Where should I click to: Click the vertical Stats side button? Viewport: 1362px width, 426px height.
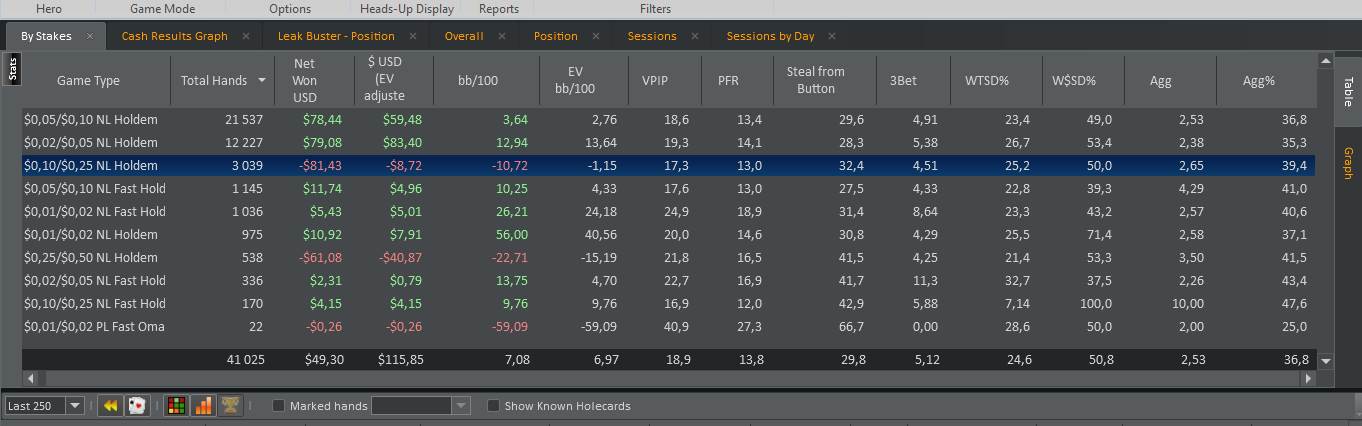click(13, 70)
